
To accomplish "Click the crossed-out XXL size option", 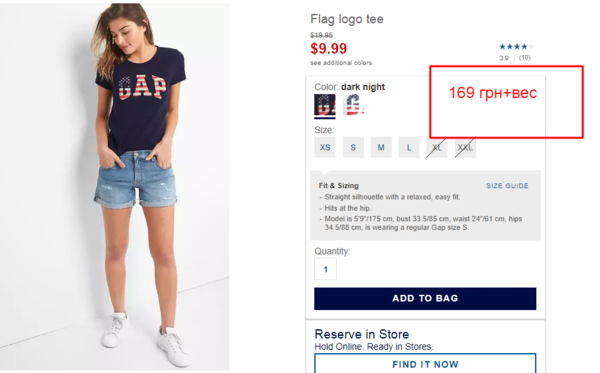I will 465,147.
